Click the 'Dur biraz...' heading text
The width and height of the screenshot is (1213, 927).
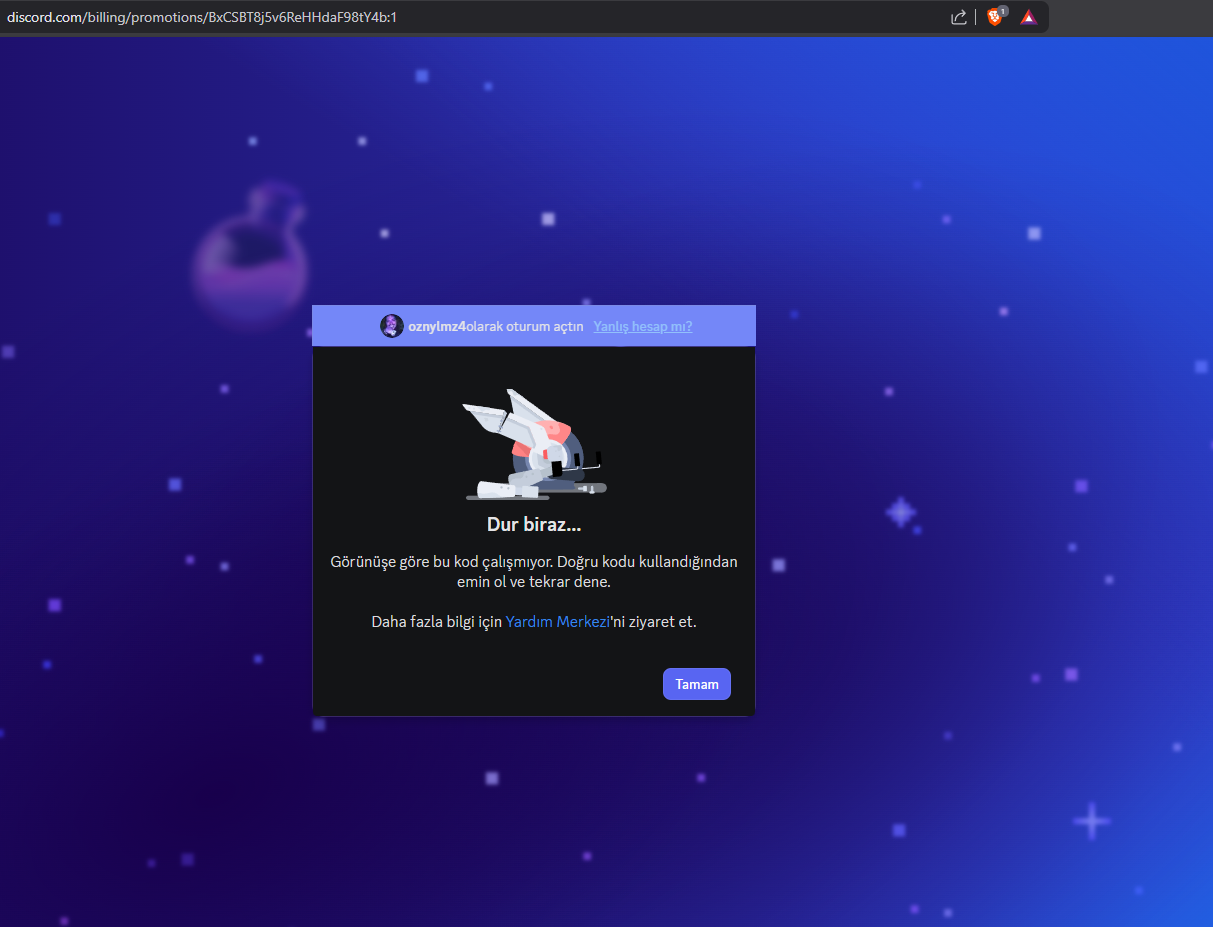[534, 525]
